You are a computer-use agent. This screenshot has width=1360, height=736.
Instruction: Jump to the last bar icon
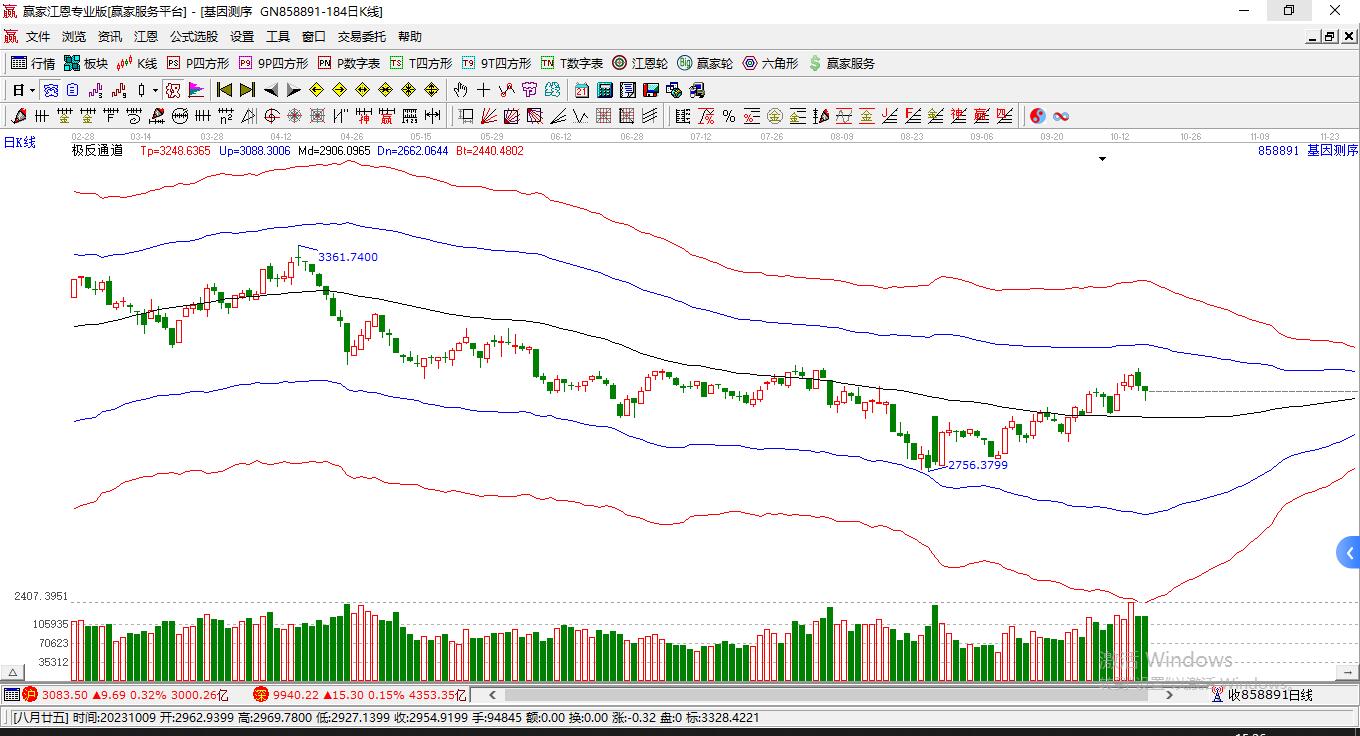tap(247, 90)
